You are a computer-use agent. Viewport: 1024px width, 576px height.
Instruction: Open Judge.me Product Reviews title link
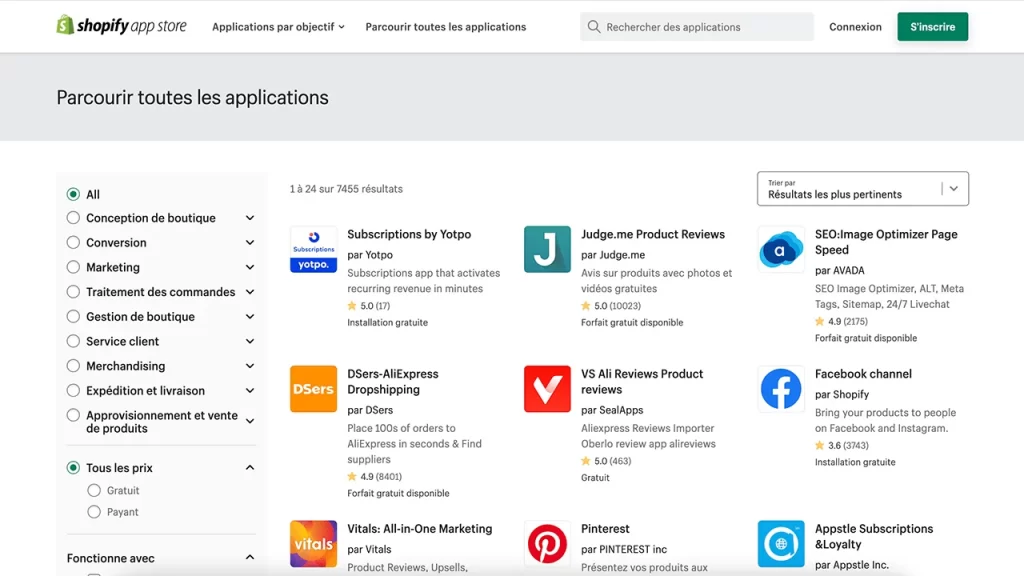click(652, 234)
